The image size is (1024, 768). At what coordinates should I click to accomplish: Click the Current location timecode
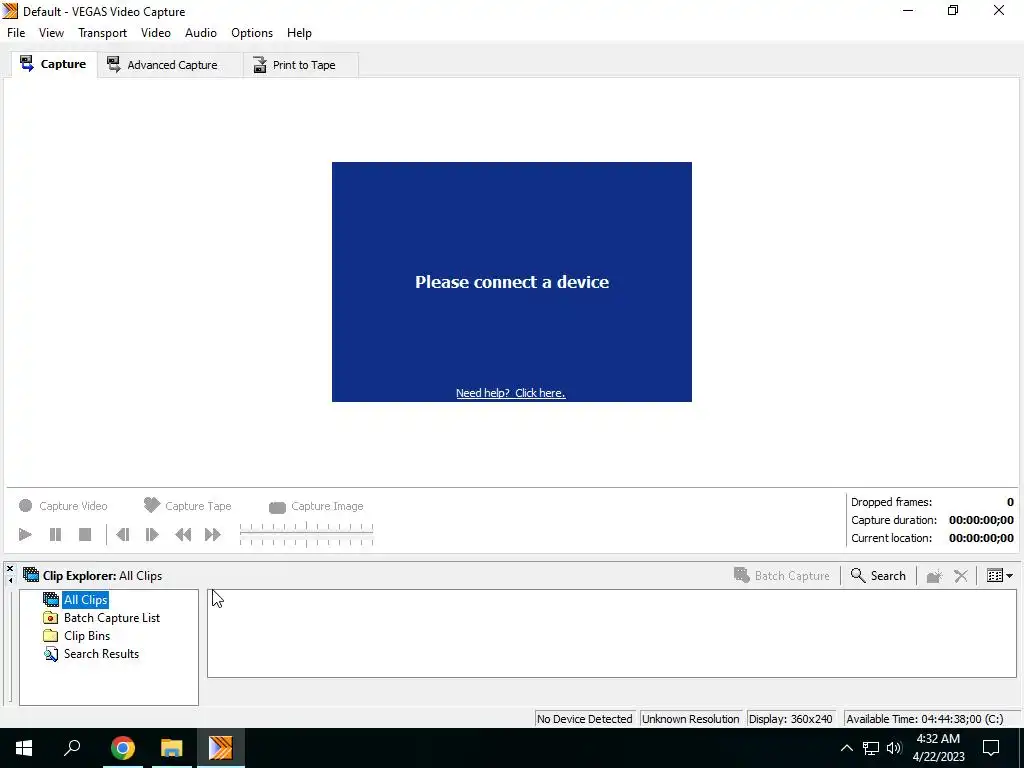[x=981, y=538]
